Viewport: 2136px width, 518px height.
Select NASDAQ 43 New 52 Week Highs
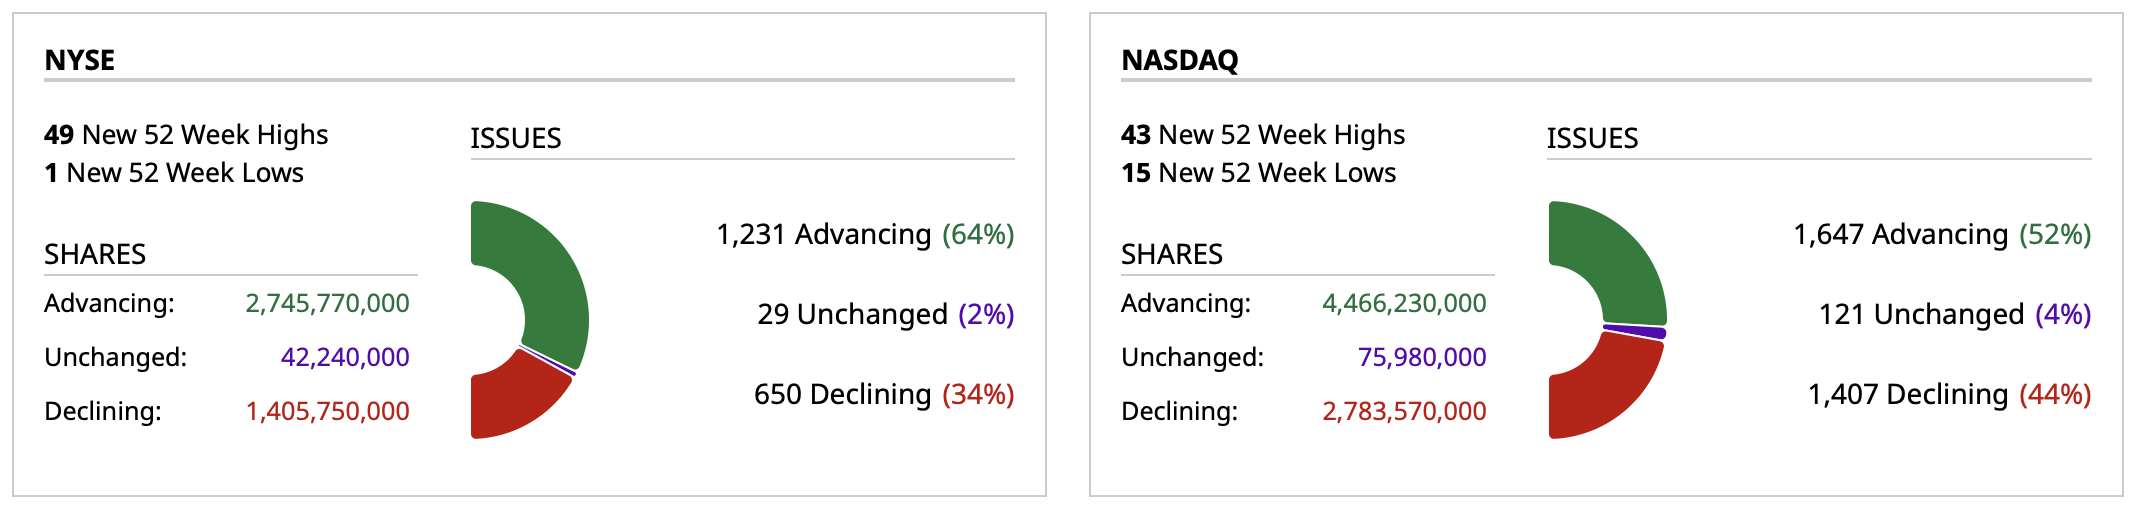tap(1263, 135)
